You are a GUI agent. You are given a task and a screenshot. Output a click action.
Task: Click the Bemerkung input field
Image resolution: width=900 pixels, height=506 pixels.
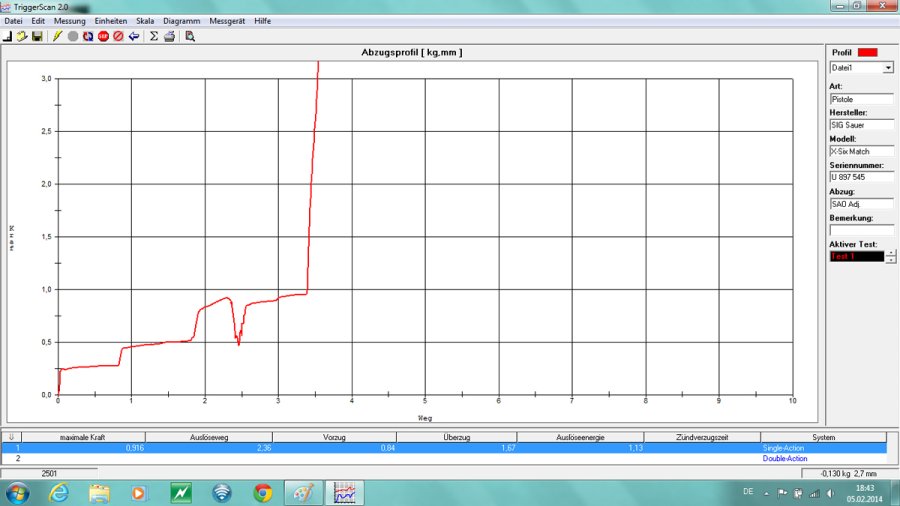861,230
